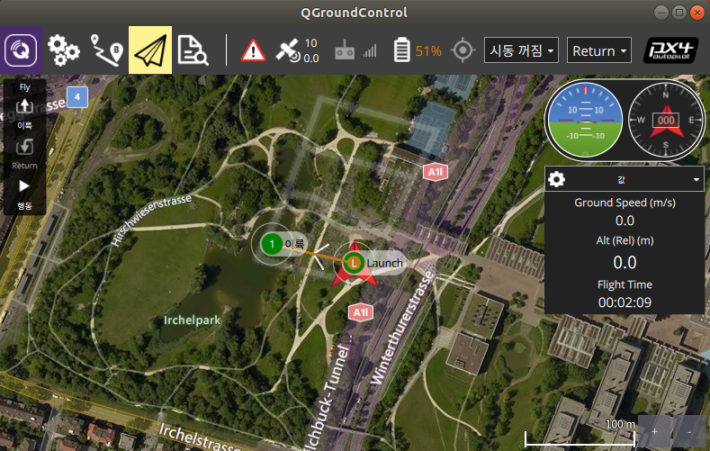Click the upper A1I highway marker

click(435, 172)
